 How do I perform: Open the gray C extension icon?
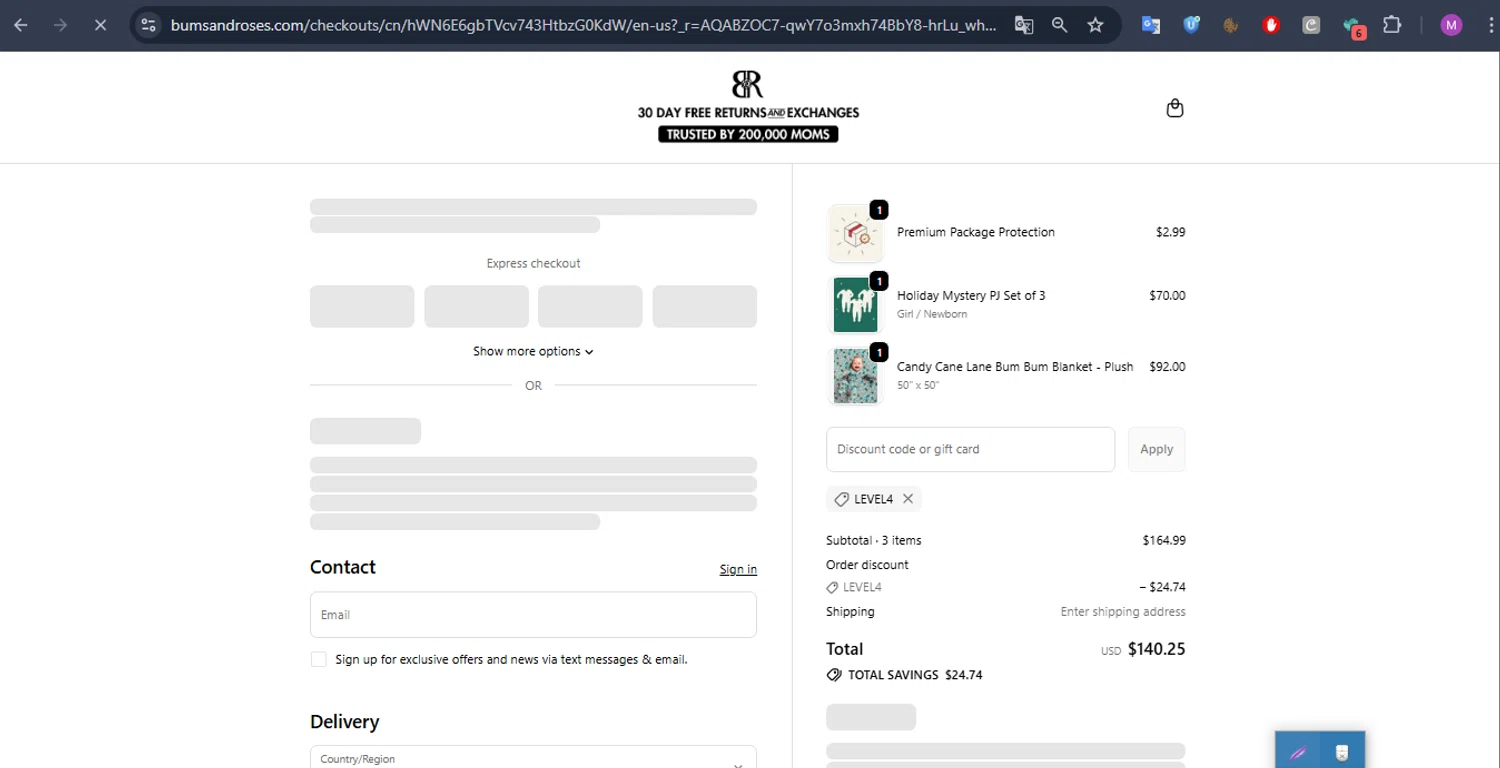click(1311, 25)
